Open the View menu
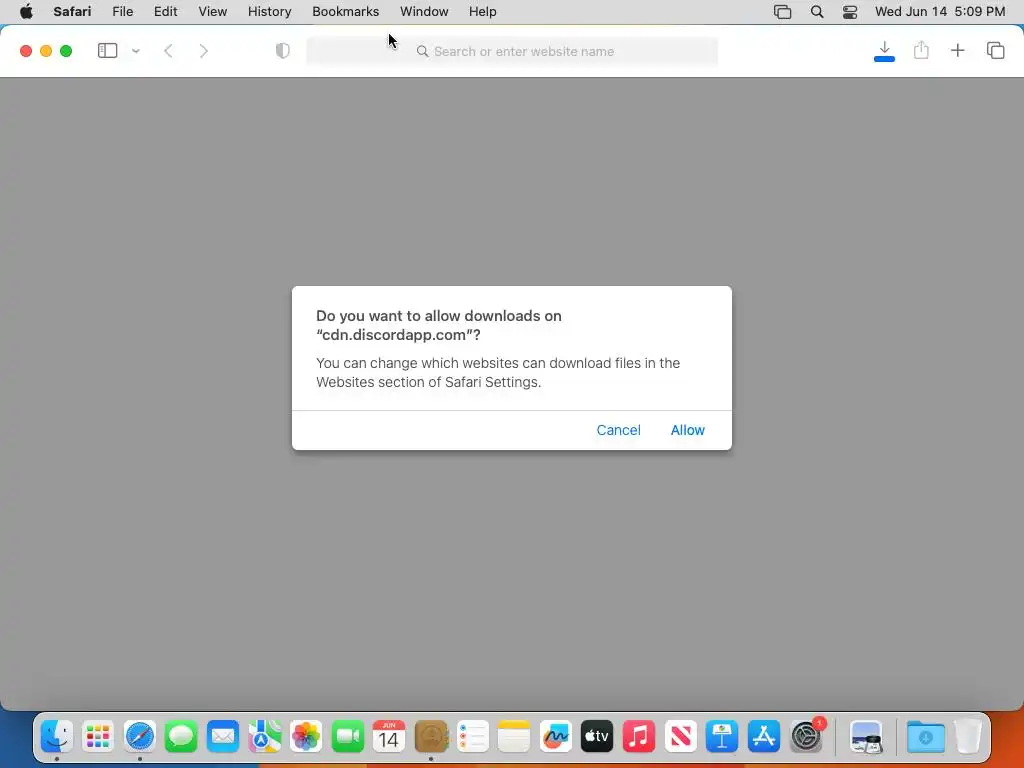Screen dimensions: 1024x768 coord(212,12)
